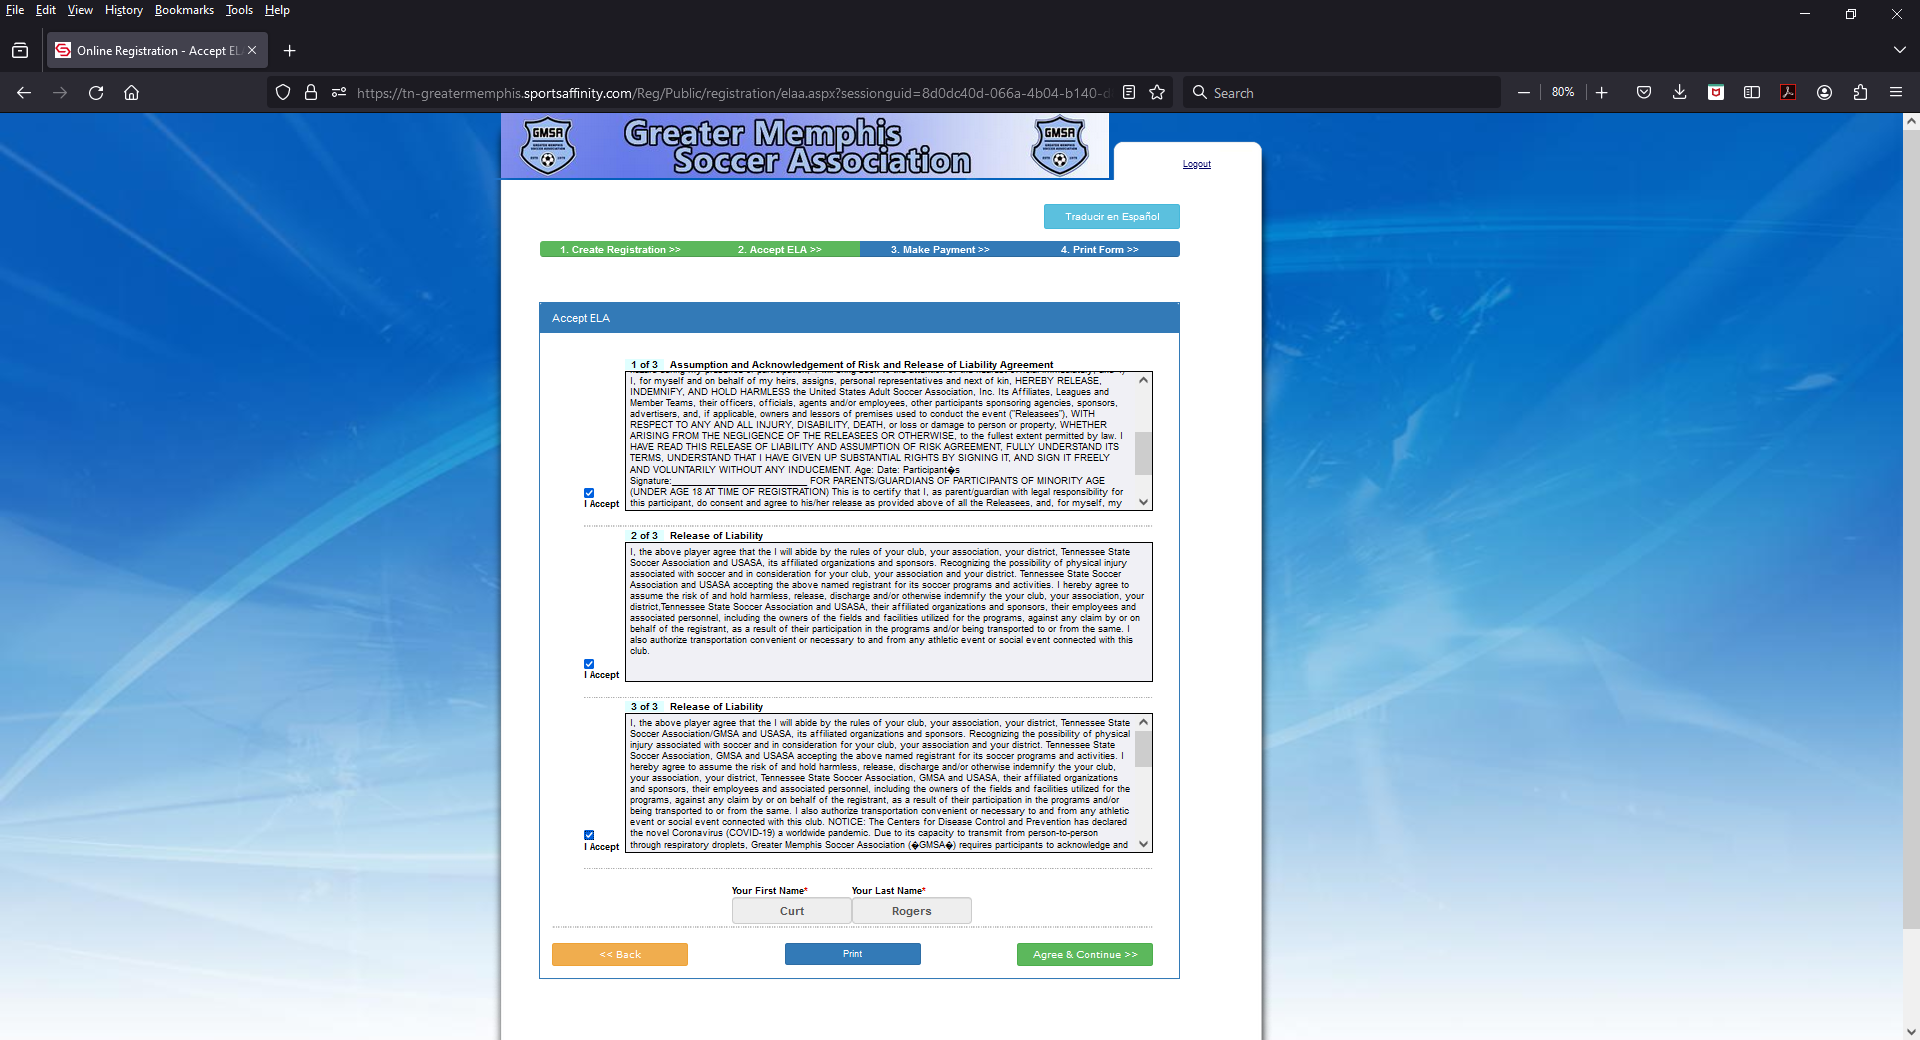
Task: Click Your Last Name field
Action: (911, 911)
